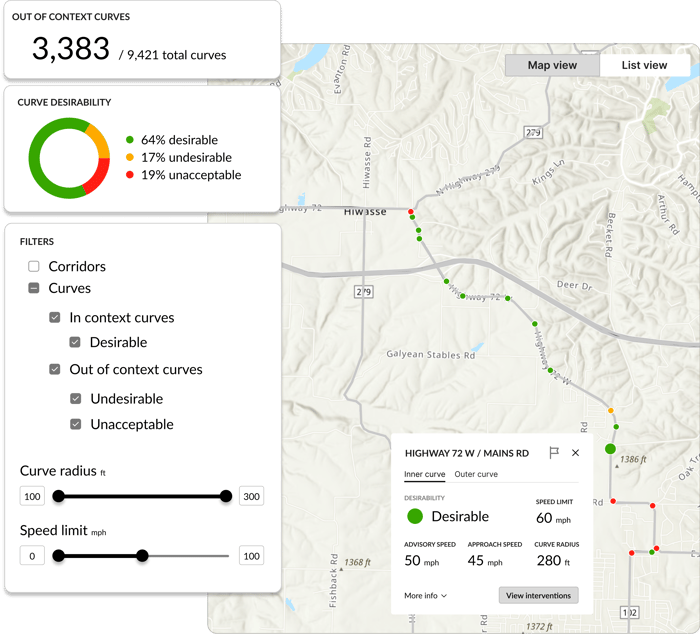Click the desirability donut chart
700x634 pixels.
(68, 159)
